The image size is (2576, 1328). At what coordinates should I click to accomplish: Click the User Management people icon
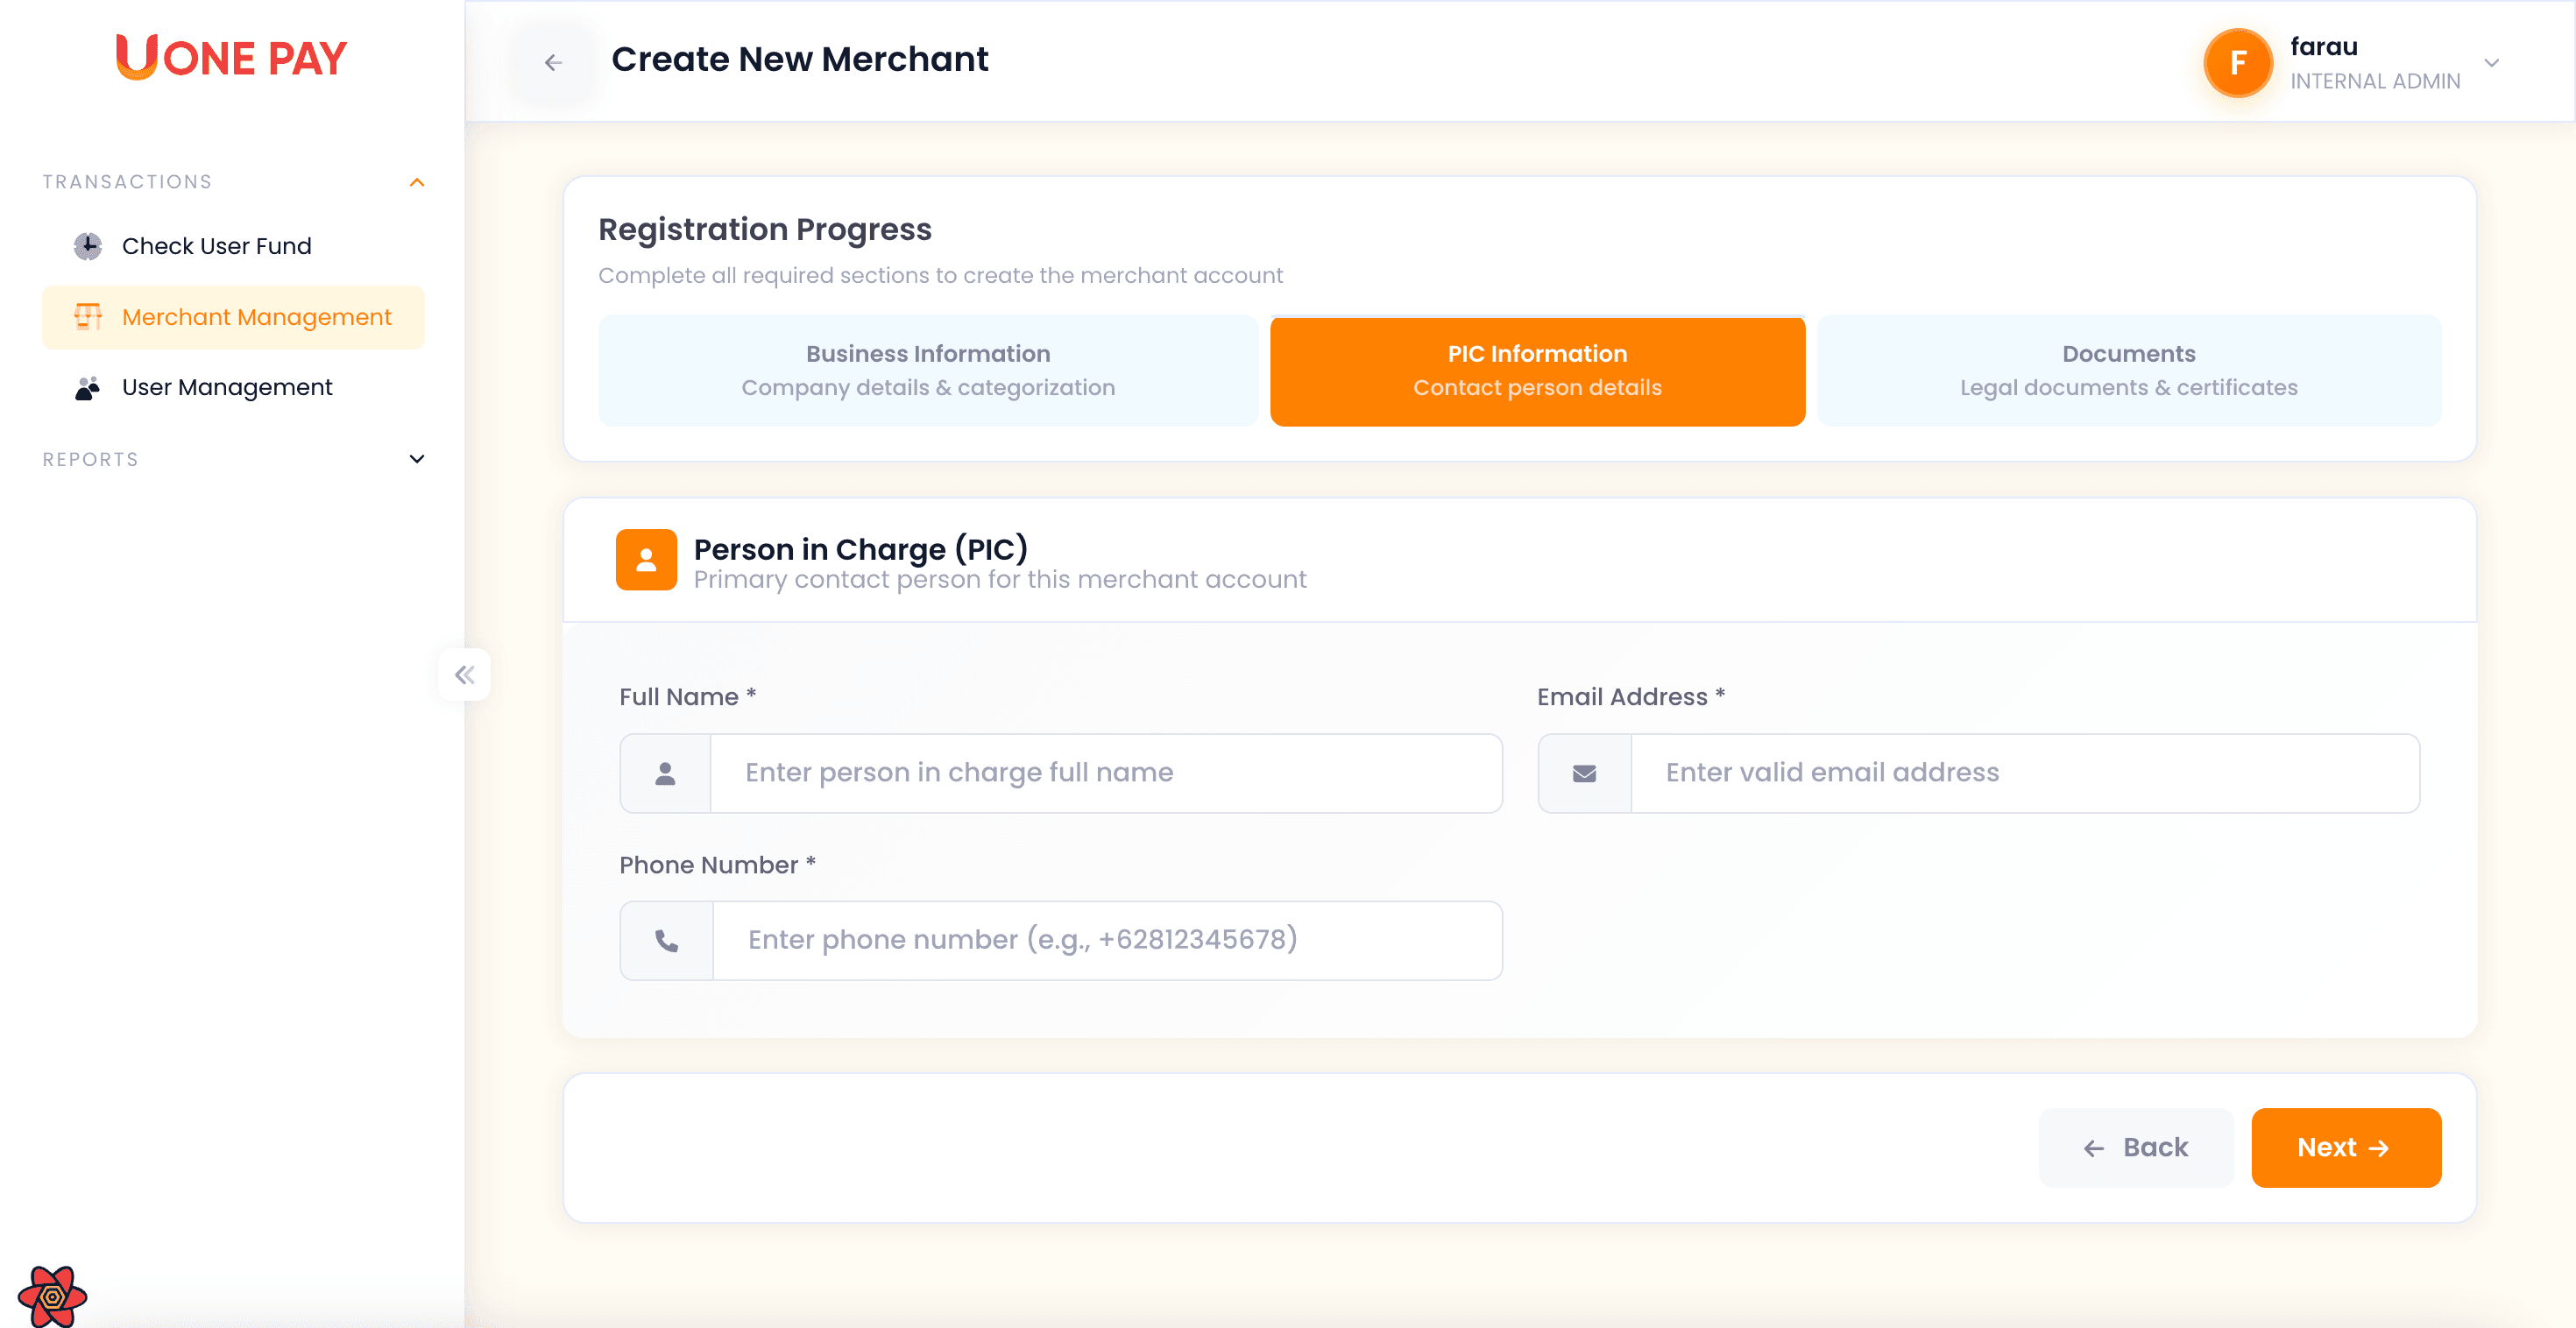(x=88, y=388)
